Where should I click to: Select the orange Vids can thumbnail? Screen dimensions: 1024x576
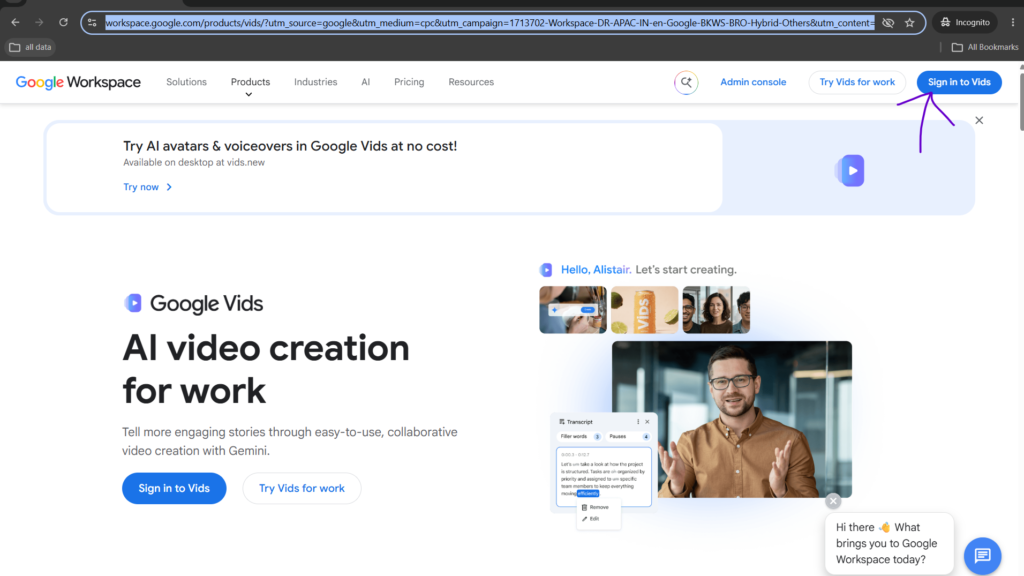(x=645, y=310)
